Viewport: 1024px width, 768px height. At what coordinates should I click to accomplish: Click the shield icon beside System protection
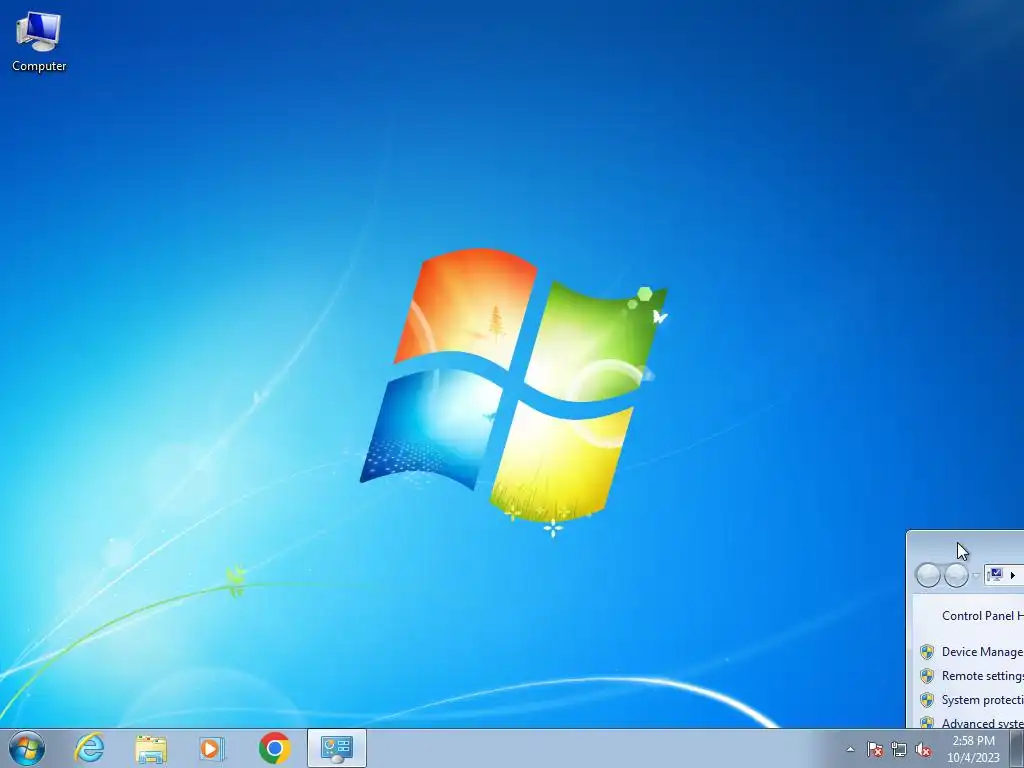(927, 700)
